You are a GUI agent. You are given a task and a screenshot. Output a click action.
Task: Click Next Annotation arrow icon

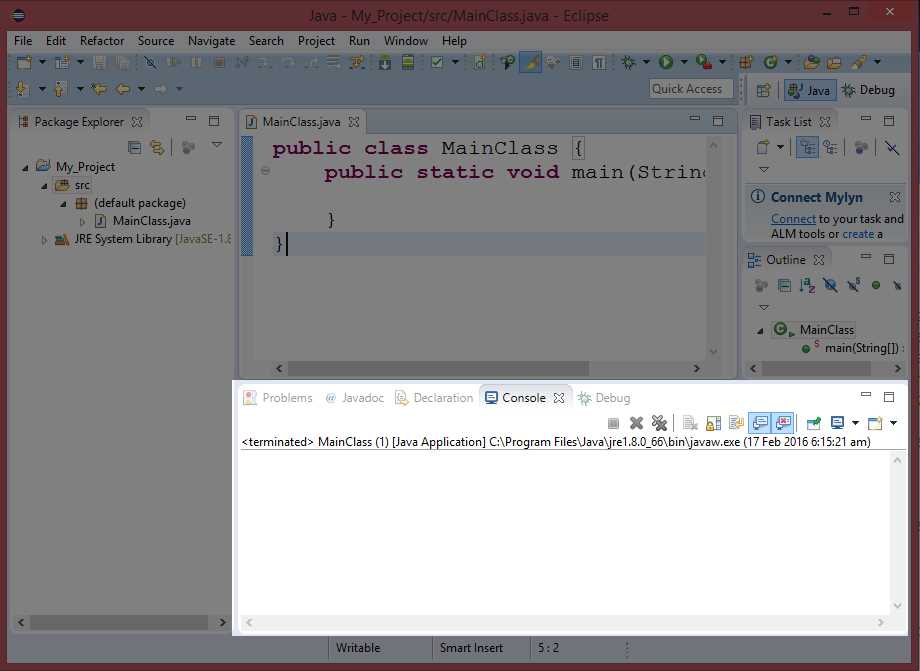point(22,89)
